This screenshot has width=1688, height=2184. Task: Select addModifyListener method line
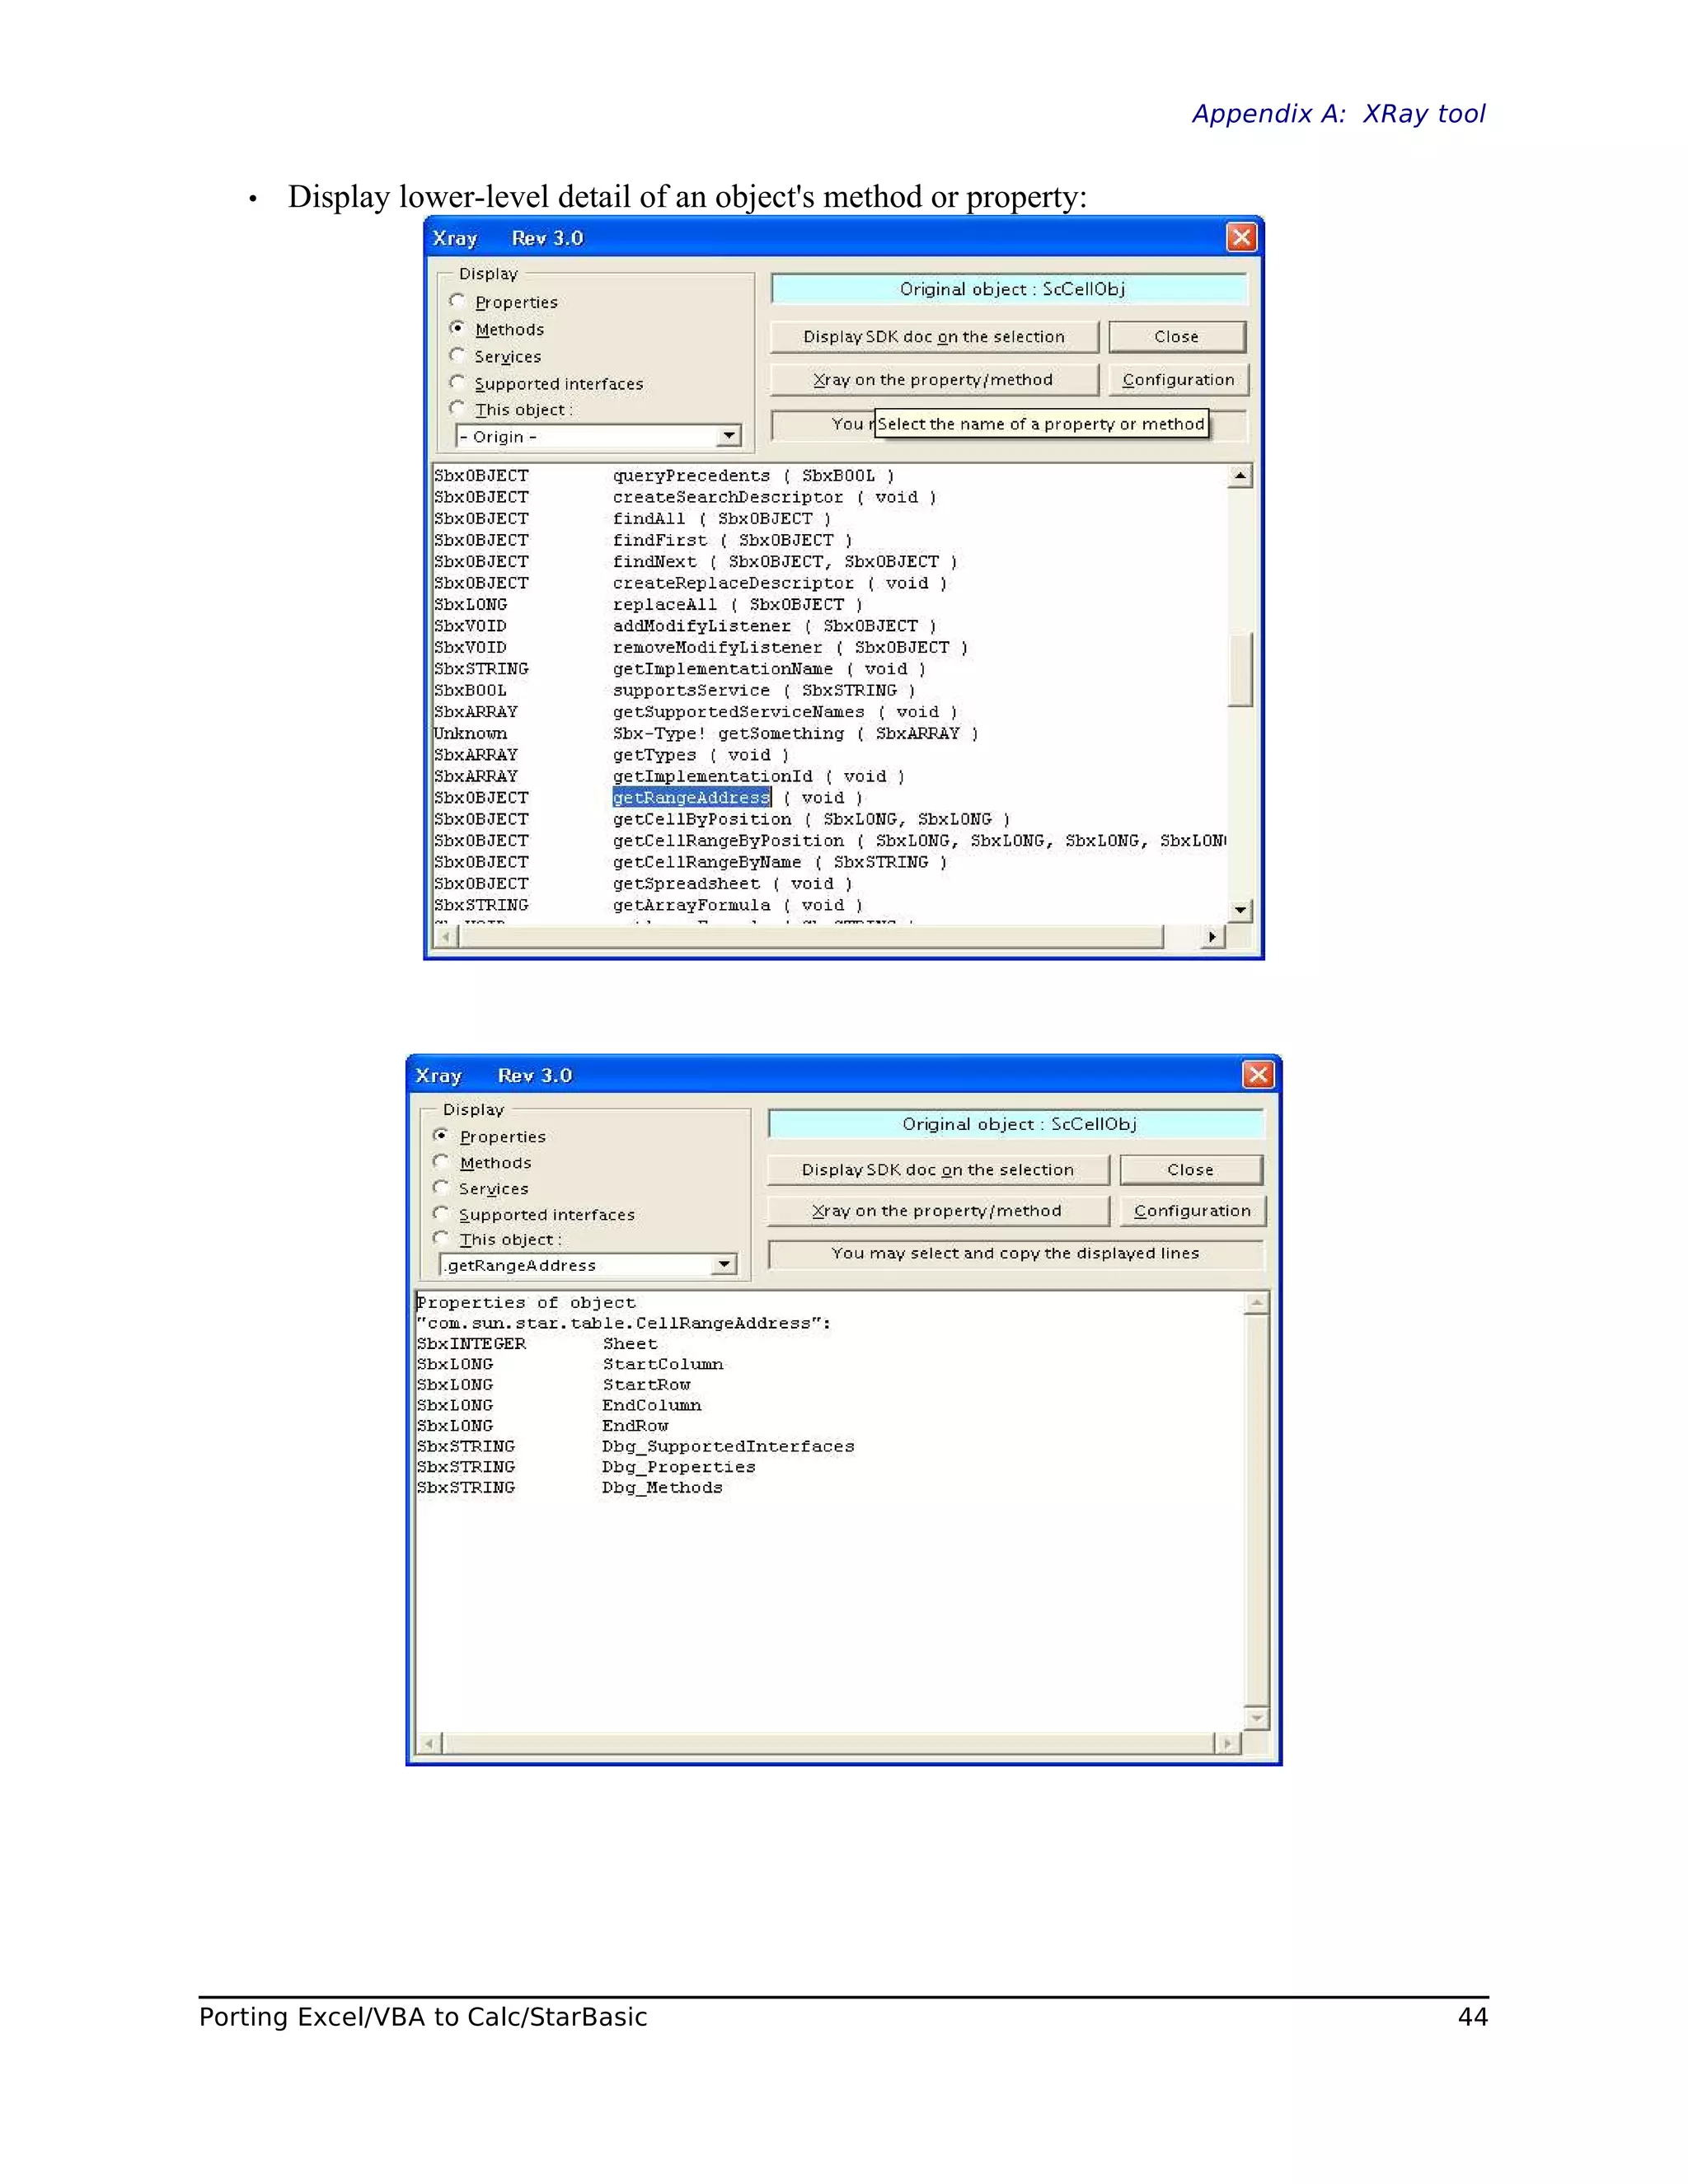[x=685, y=626]
